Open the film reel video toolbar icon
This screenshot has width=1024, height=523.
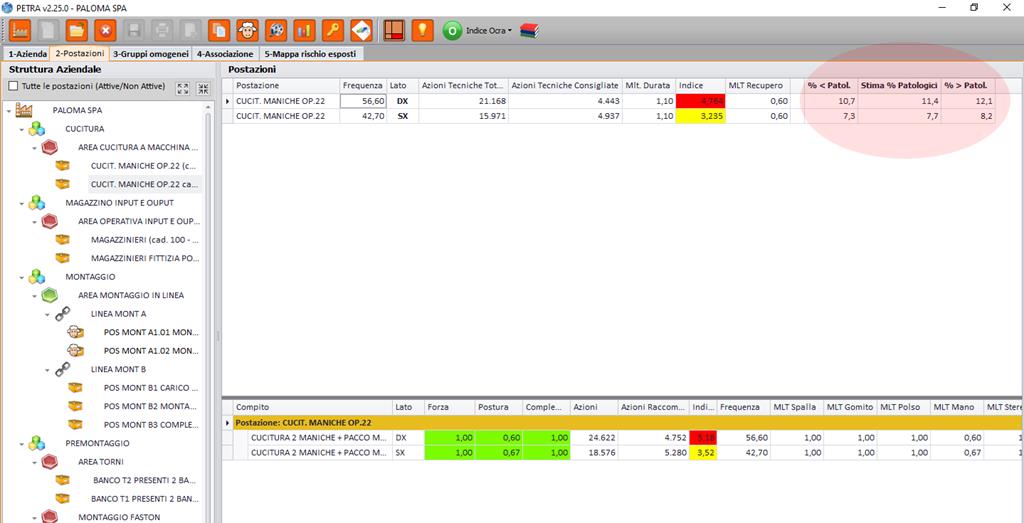click(x=276, y=30)
